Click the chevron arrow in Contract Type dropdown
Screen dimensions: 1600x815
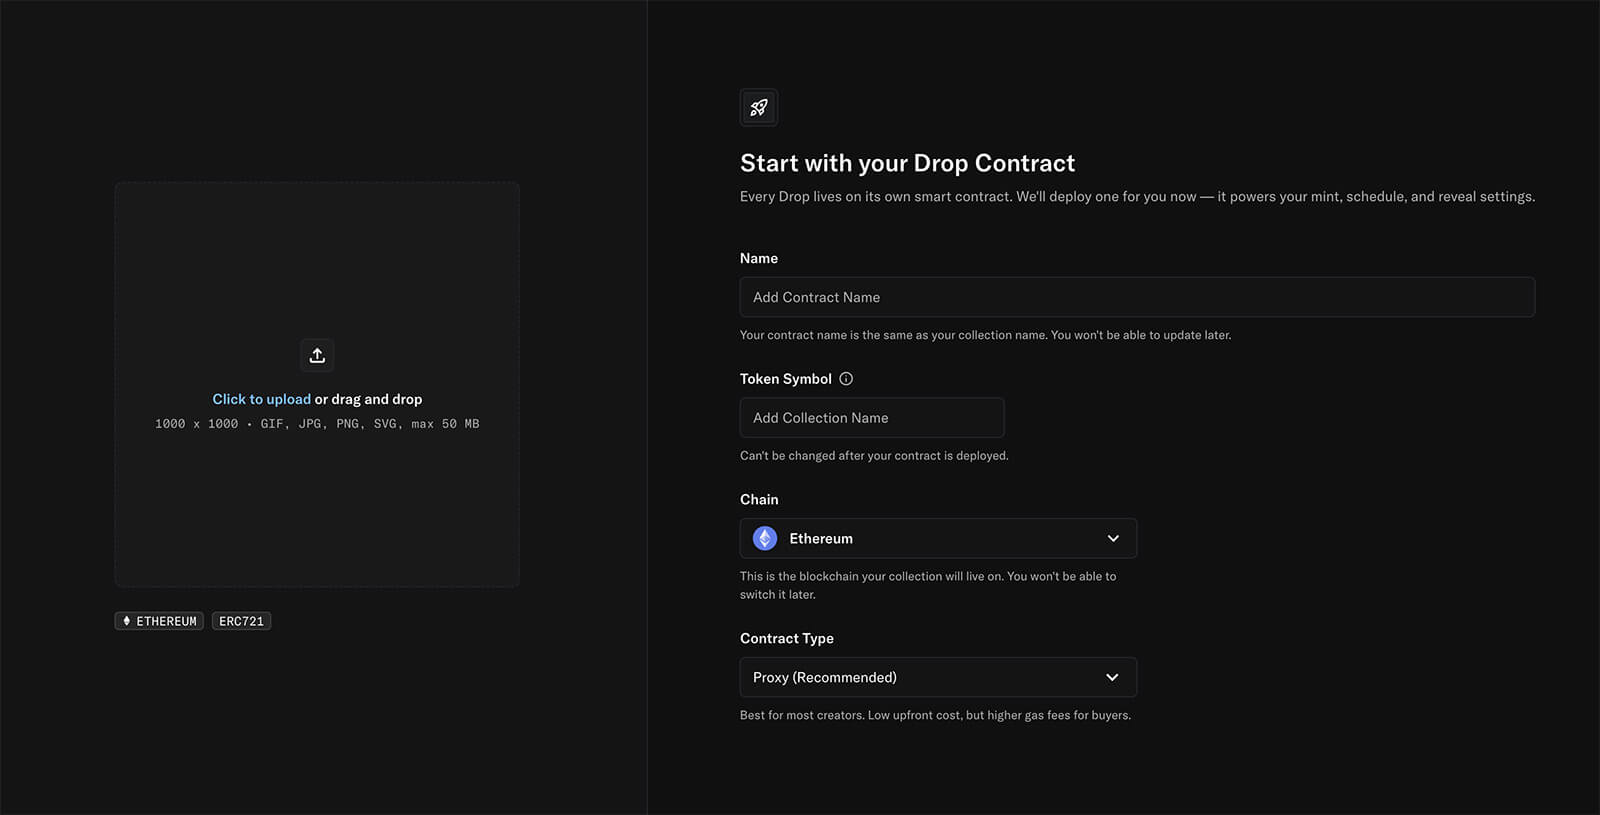(1112, 677)
